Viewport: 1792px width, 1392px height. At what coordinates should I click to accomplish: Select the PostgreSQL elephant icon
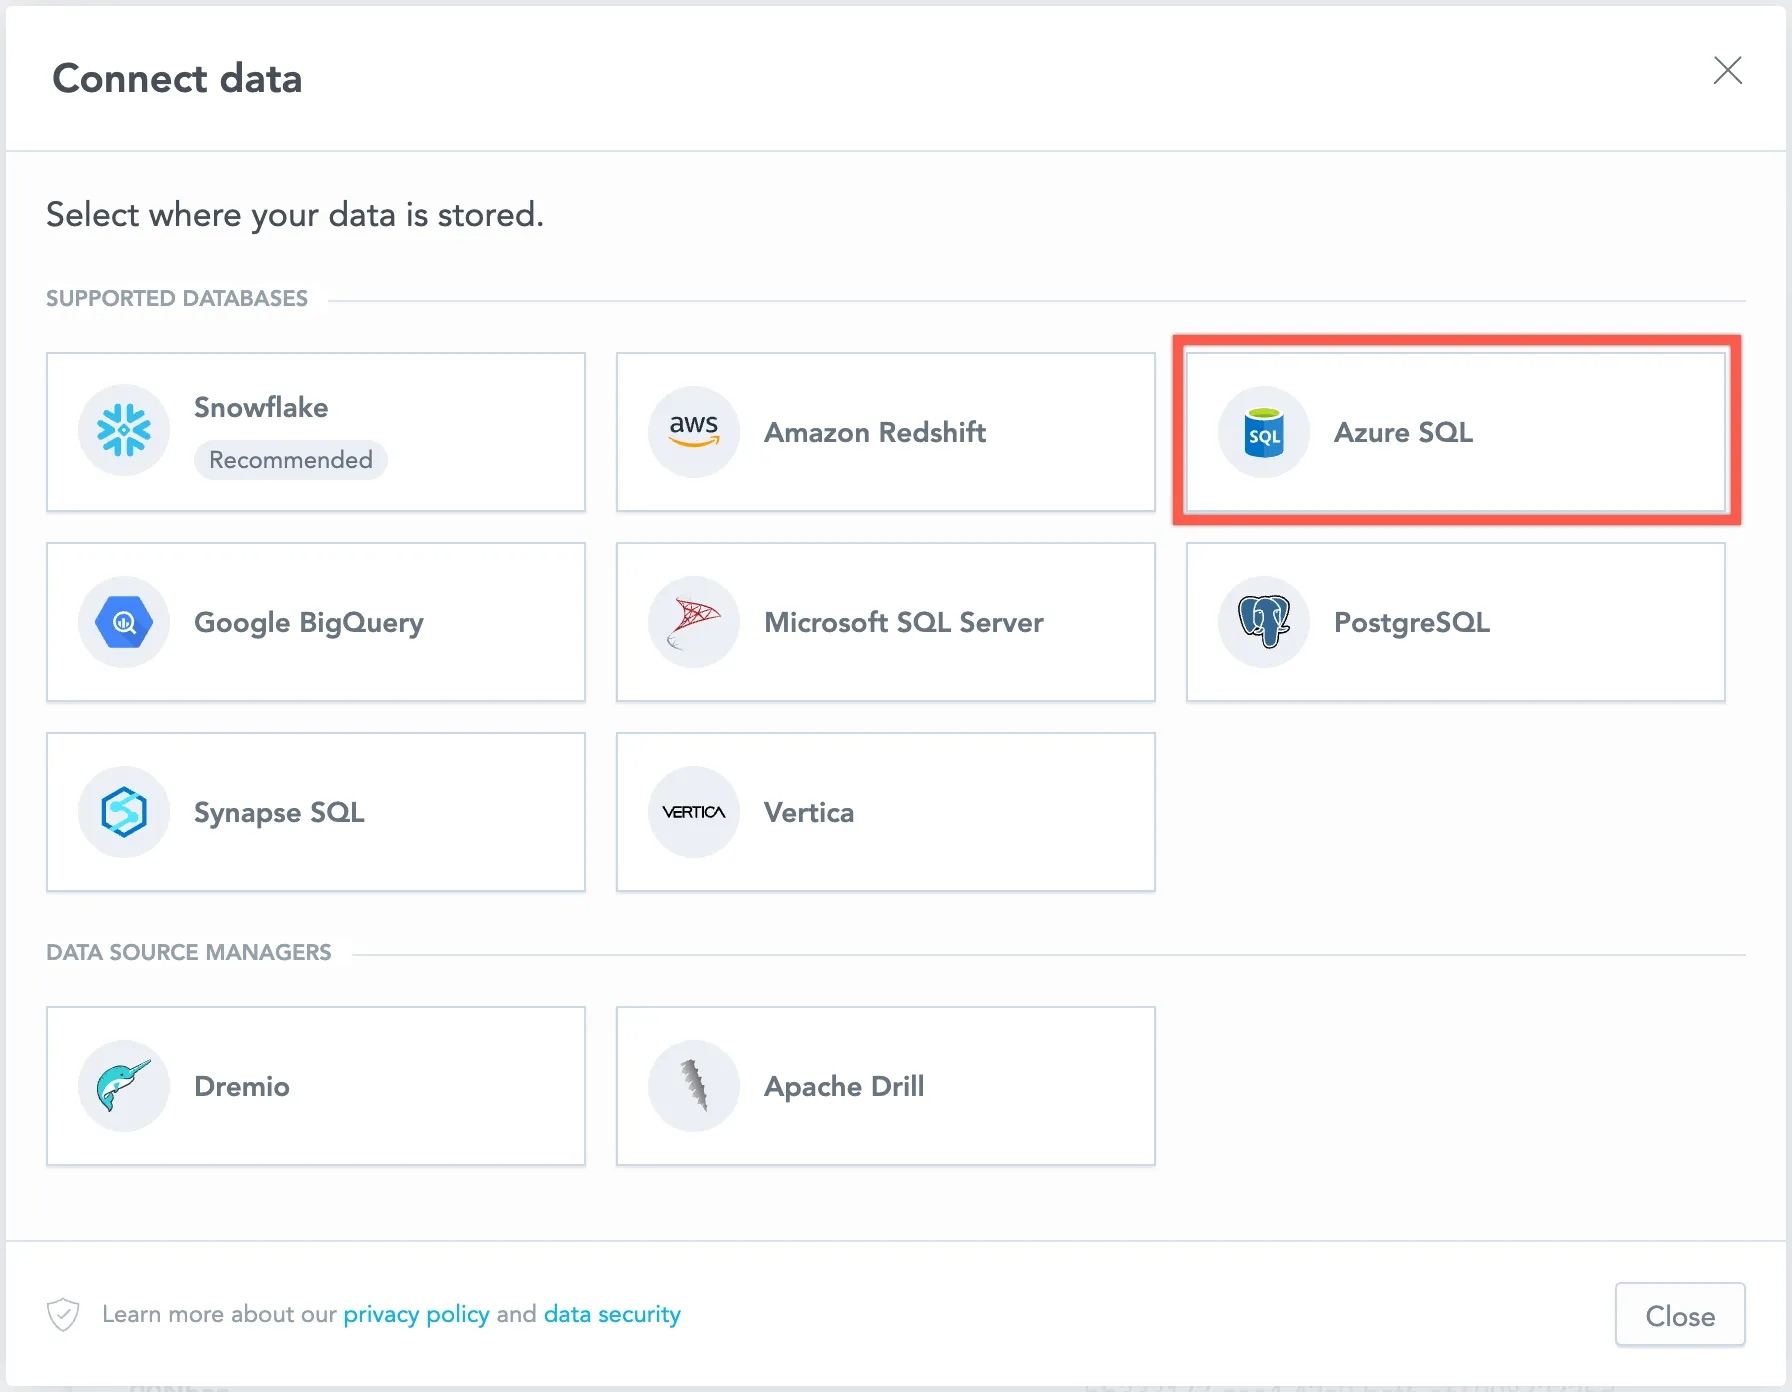point(1263,621)
